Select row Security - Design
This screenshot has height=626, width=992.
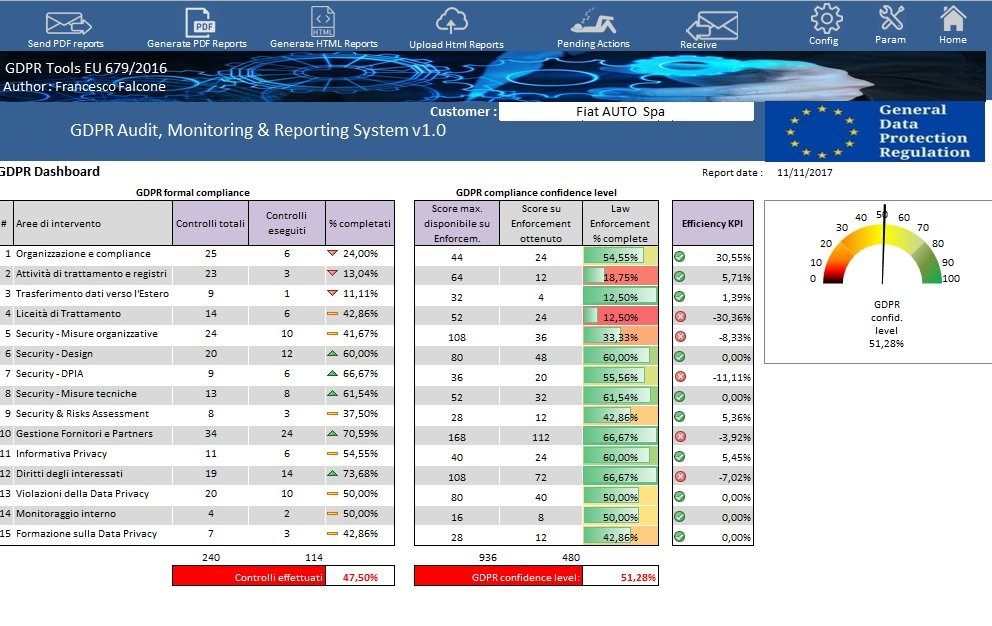click(x=197, y=354)
